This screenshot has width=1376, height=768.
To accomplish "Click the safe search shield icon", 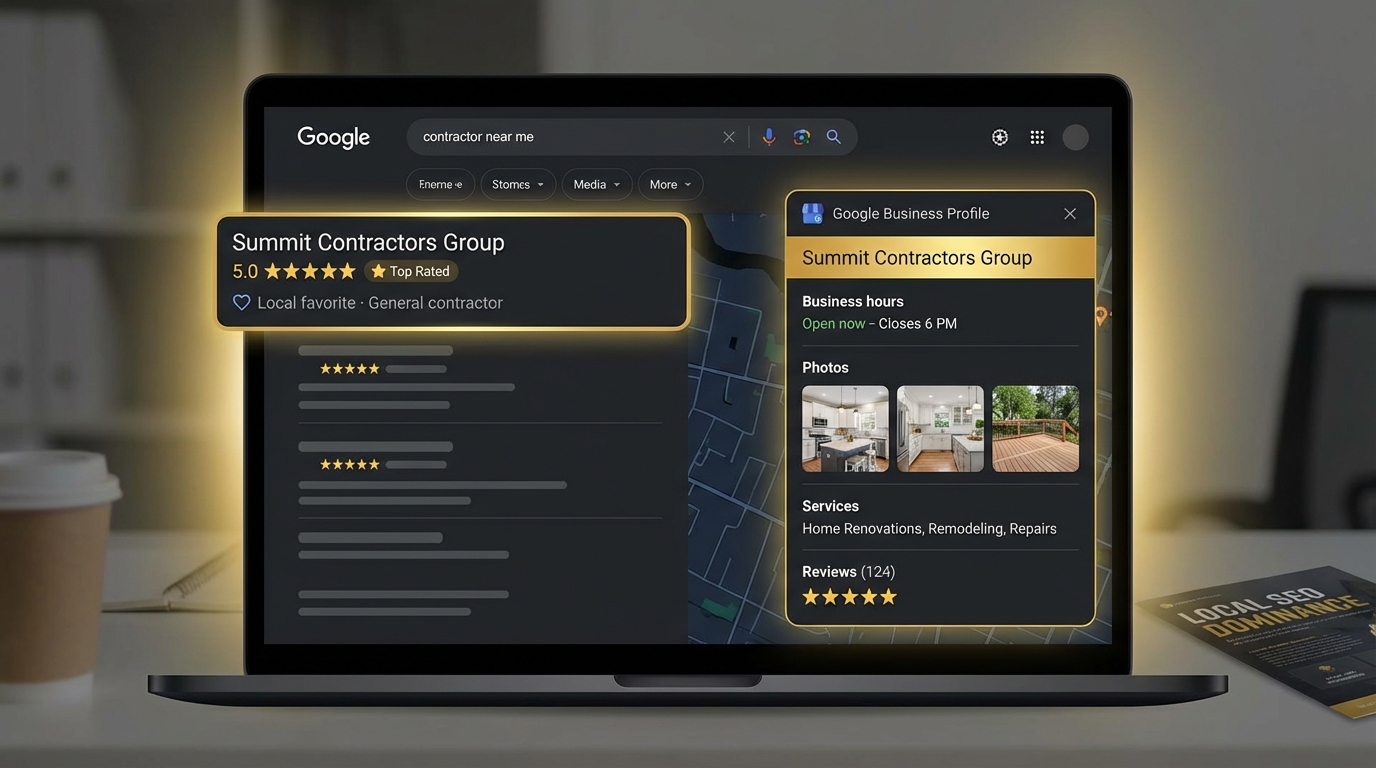I will coord(999,136).
